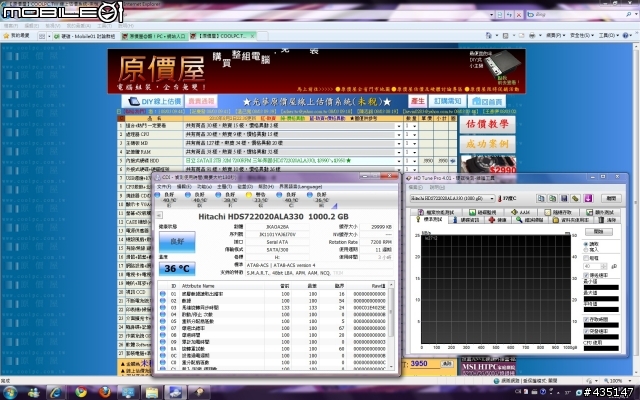Click IE address bar red stop icon
Viewport: 640px width, 400px height.
coord(519,15)
